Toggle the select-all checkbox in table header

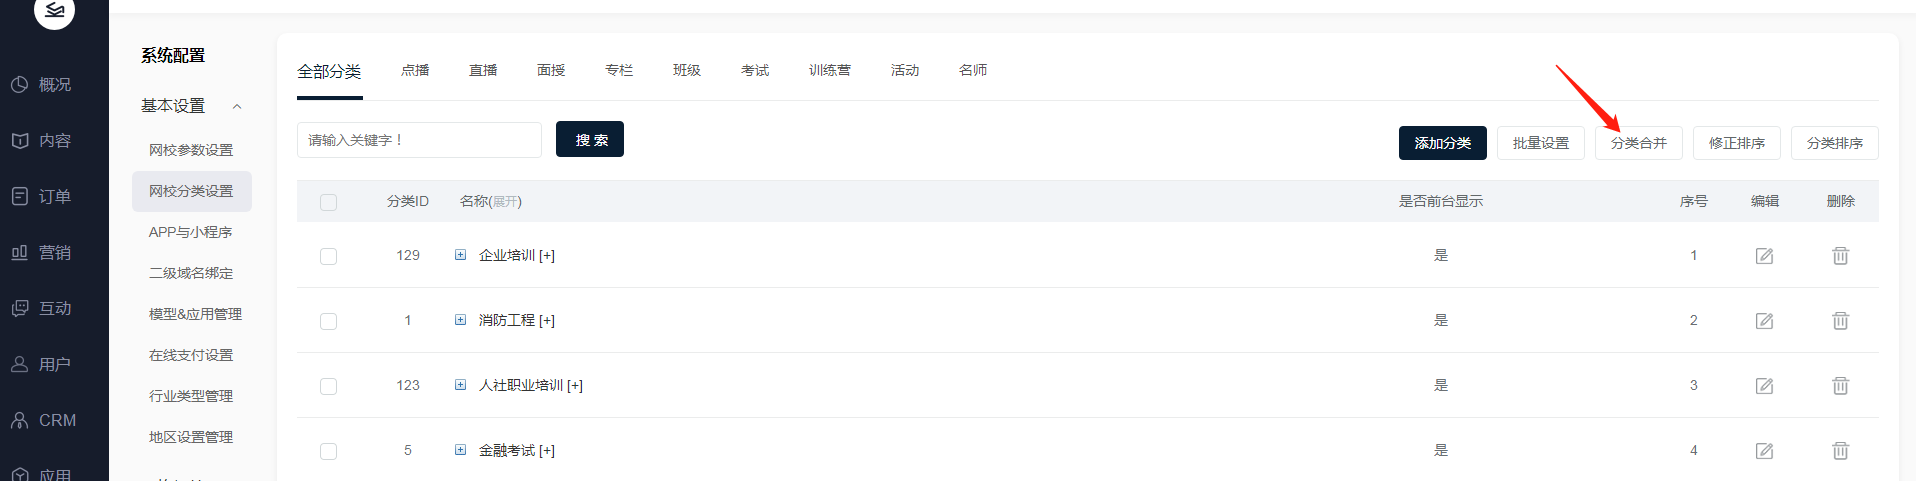pos(328,202)
